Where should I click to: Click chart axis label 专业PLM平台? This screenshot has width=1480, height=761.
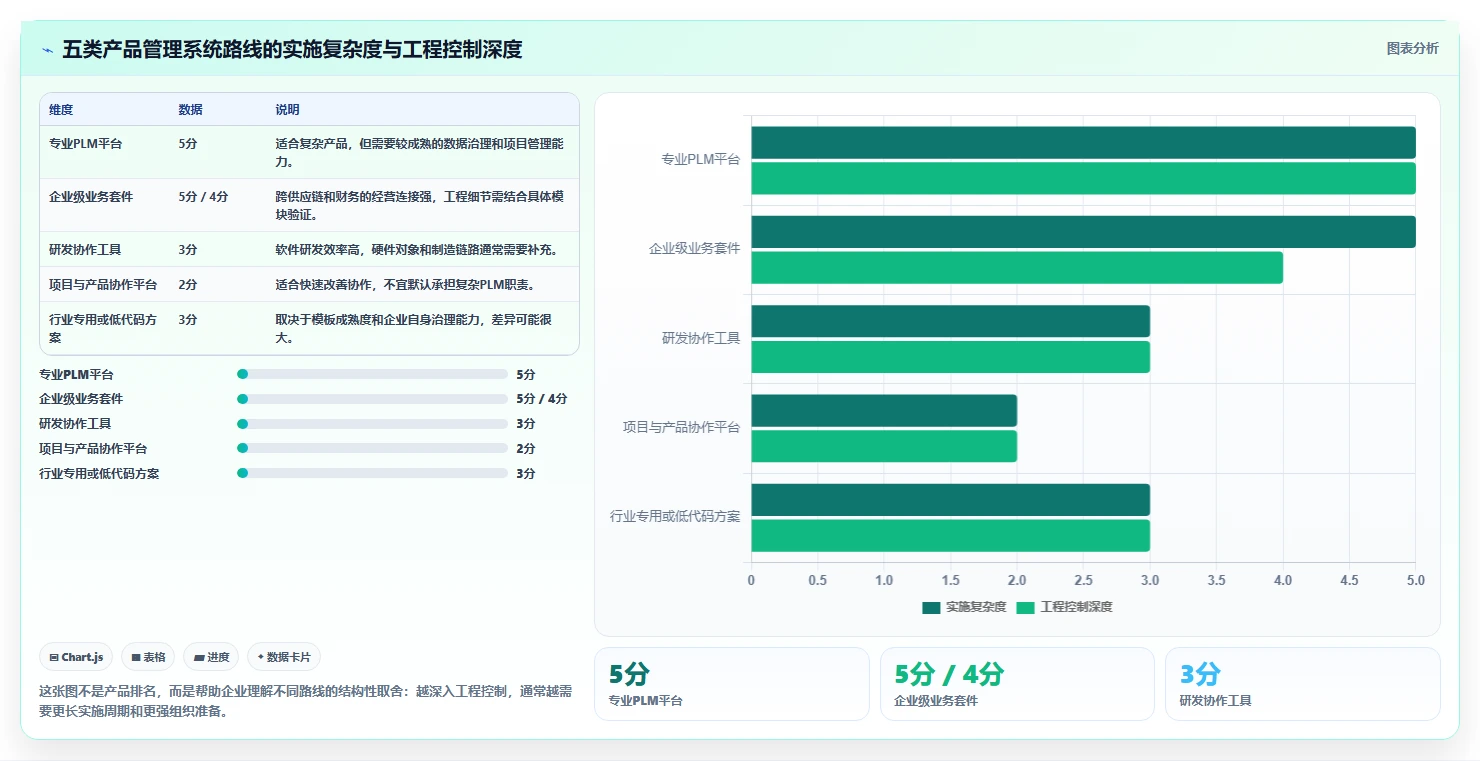pyautogui.click(x=701, y=160)
